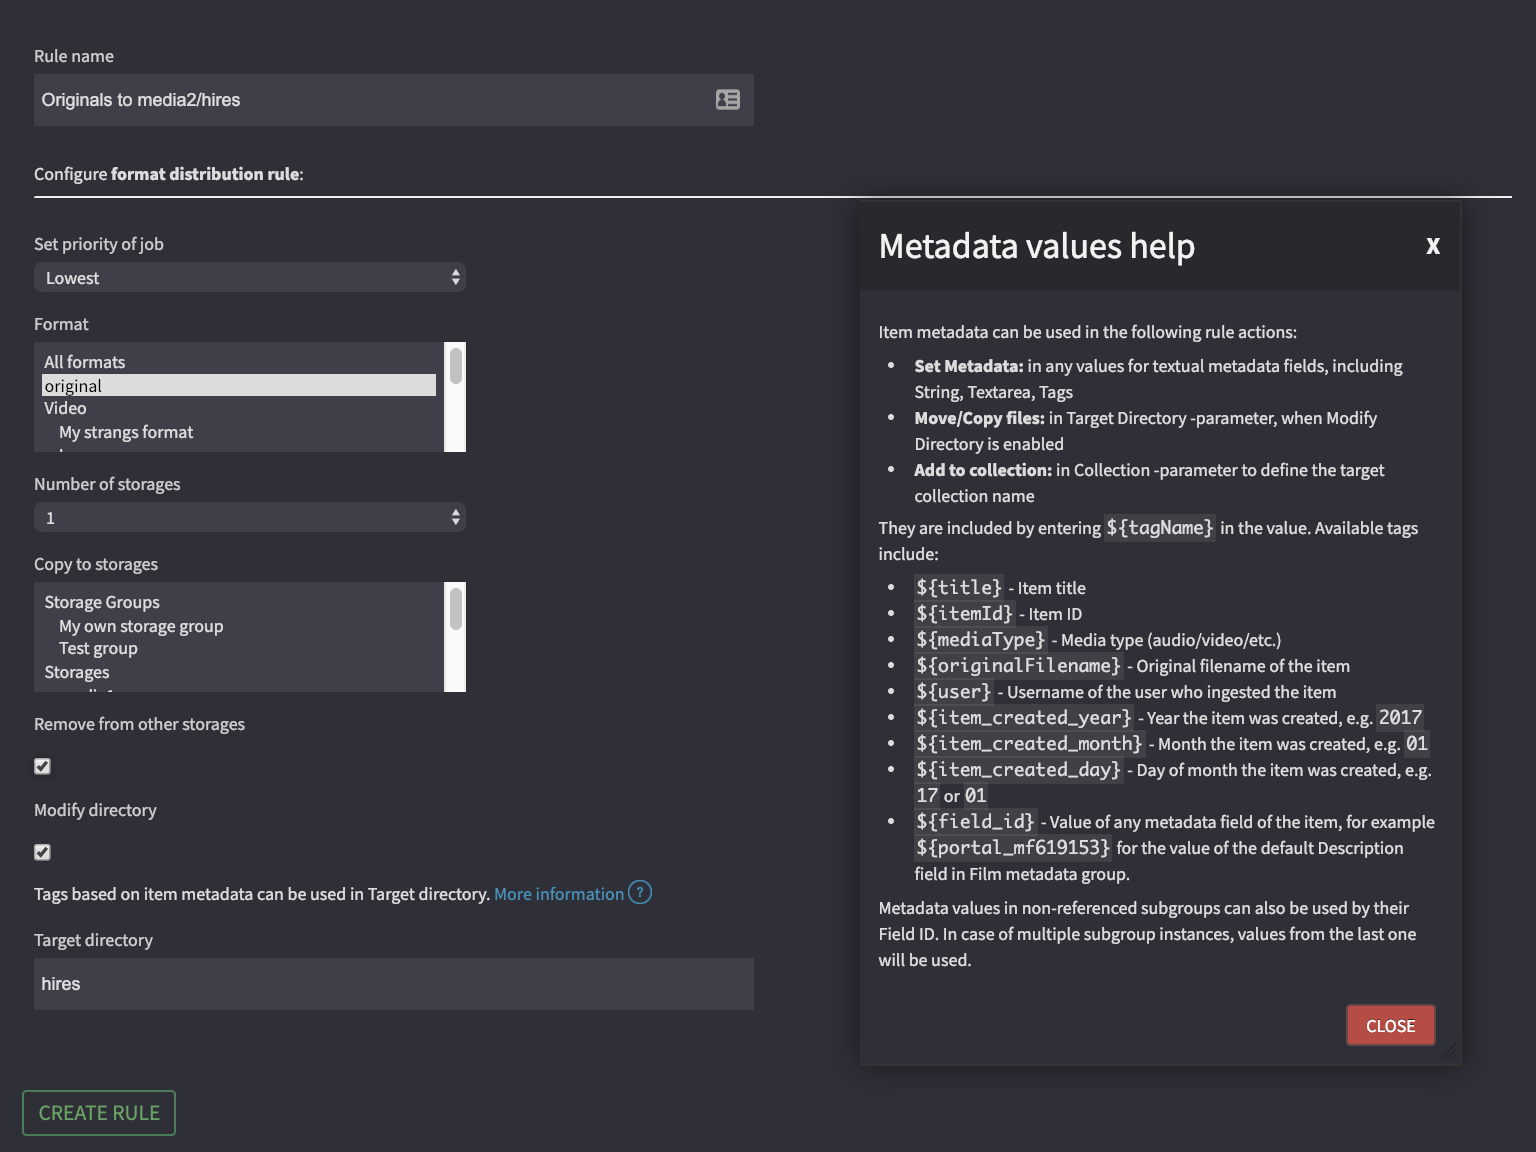Click the Set Metadata bold label
The height and width of the screenshot is (1152, 1536).
click(x=969, y=366)
